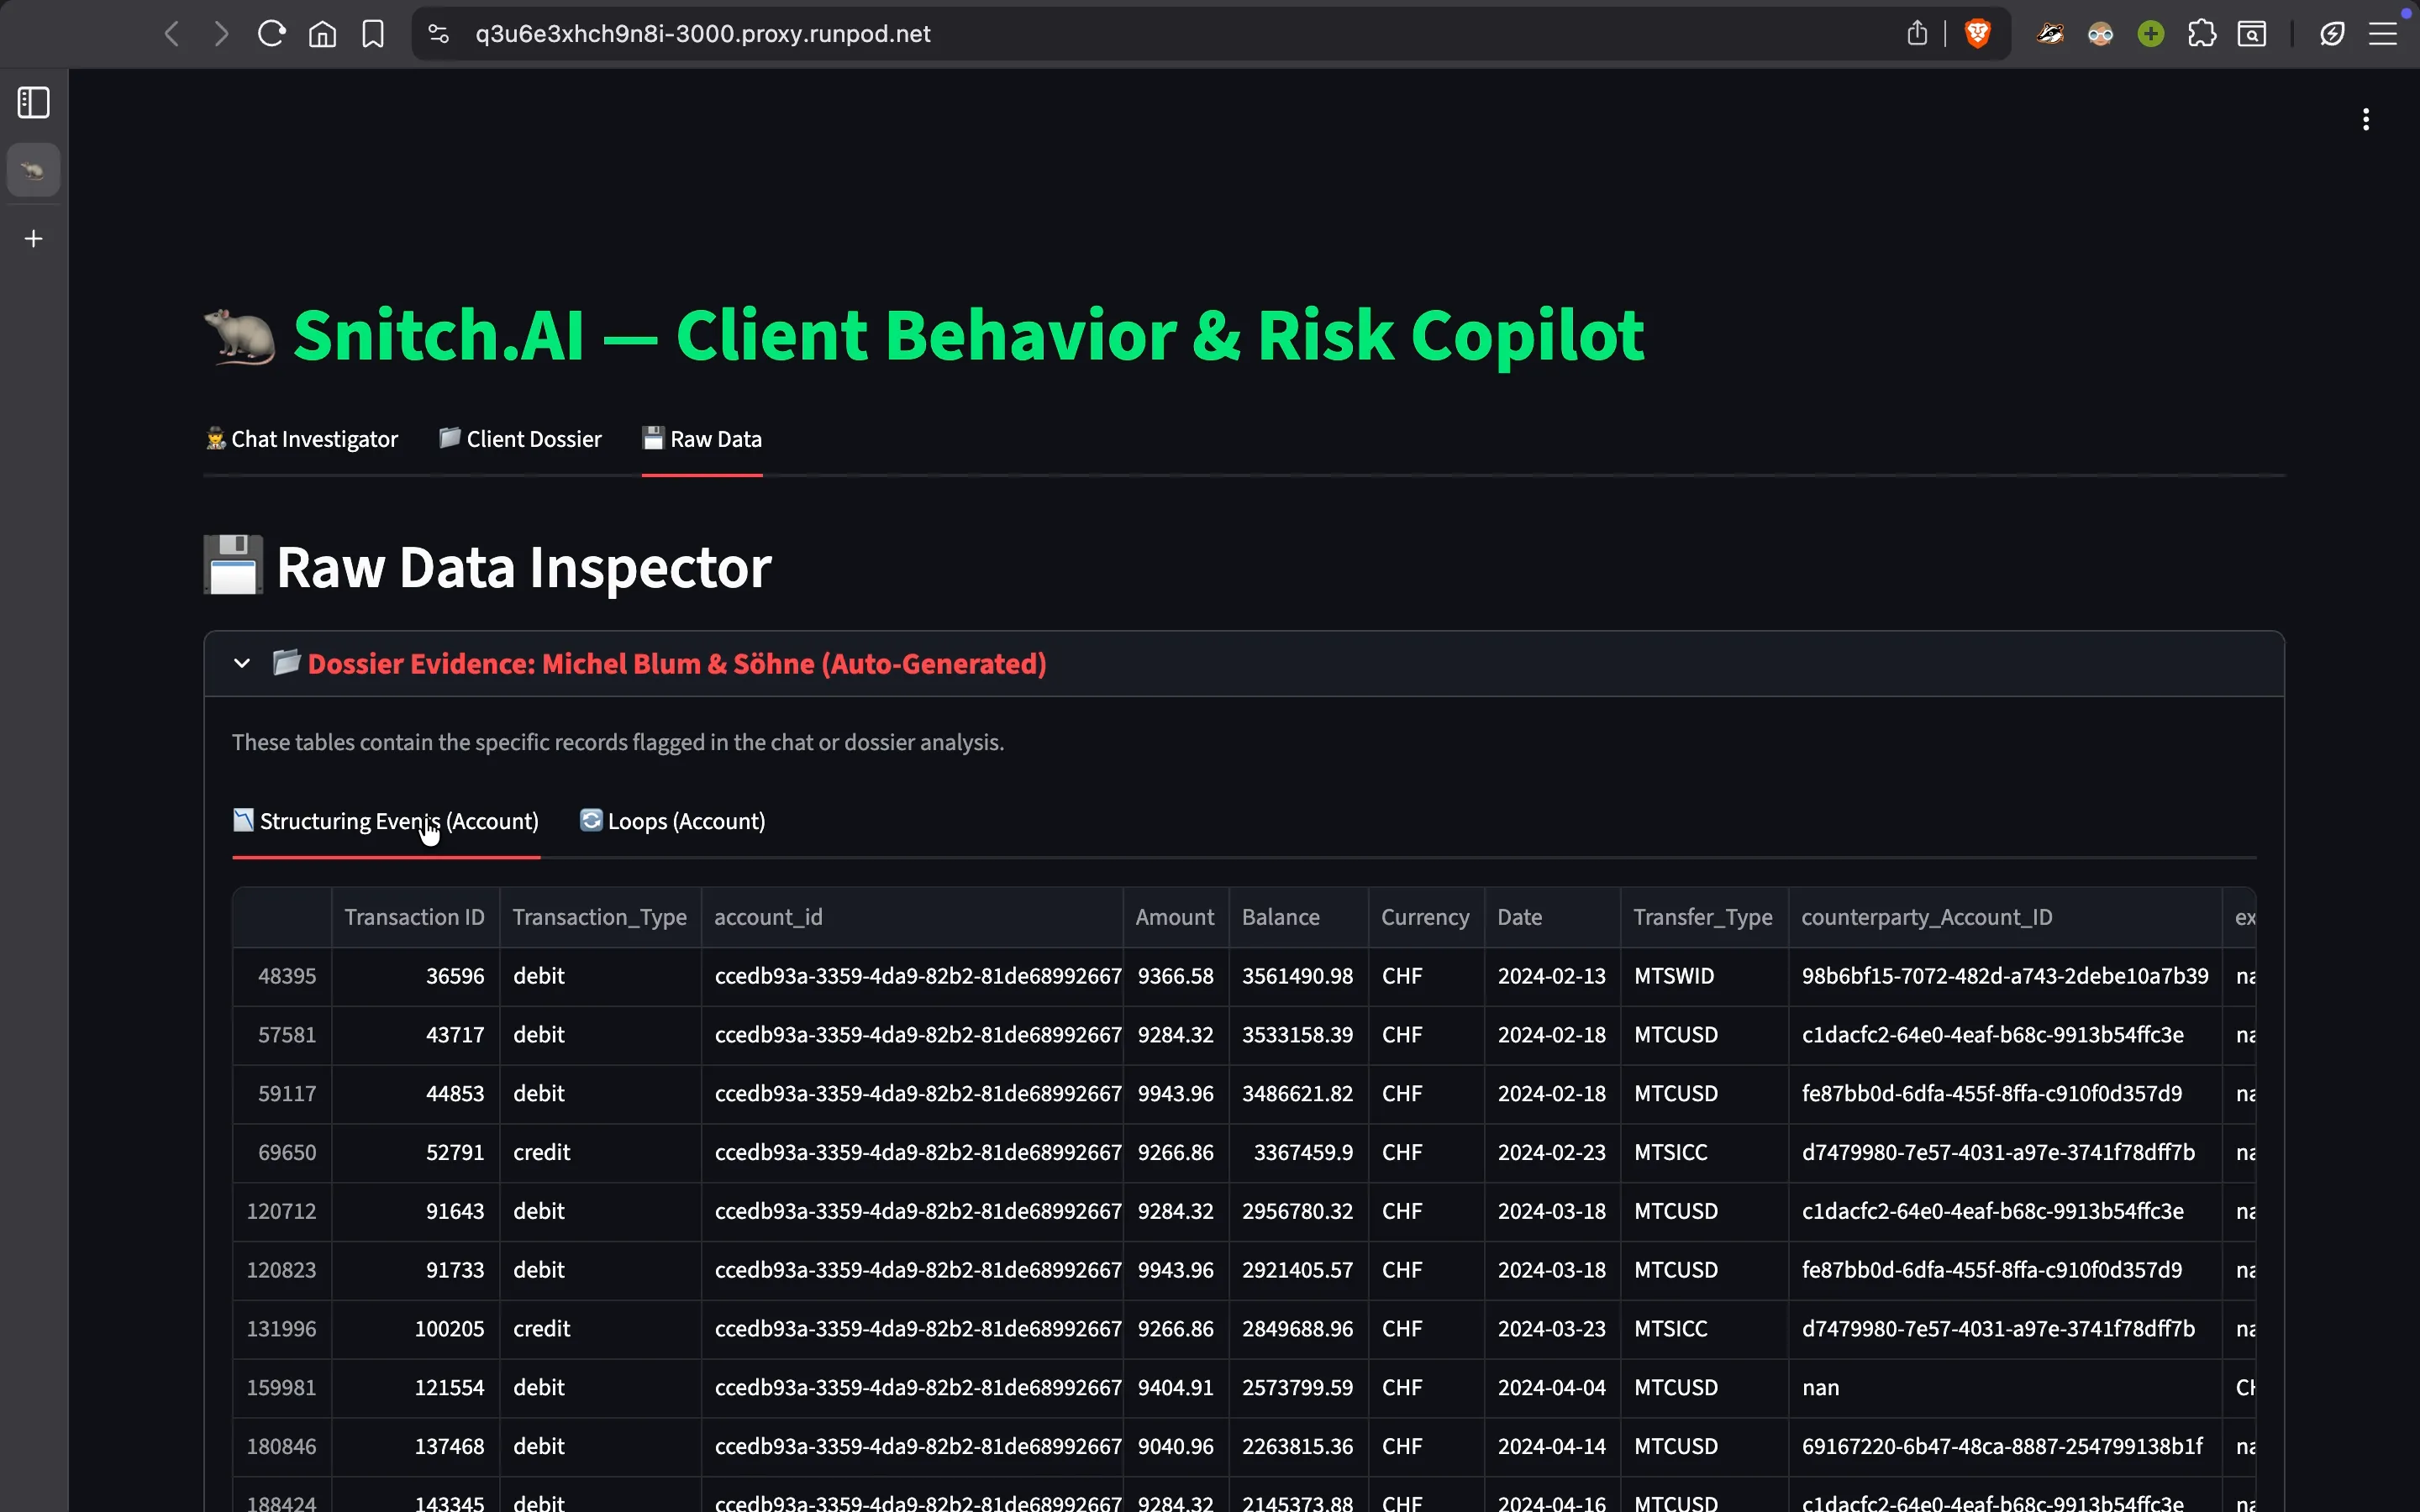
Task: Open the browser hamburger menu
Action: tap(2383, 34)
